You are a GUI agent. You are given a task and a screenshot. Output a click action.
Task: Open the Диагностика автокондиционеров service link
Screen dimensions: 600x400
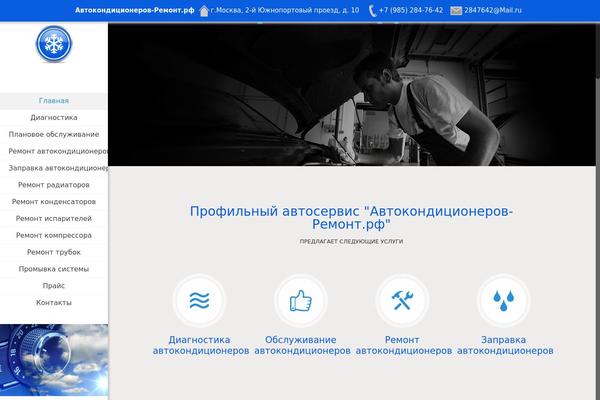pyautogui.click(x=201, y=345)
